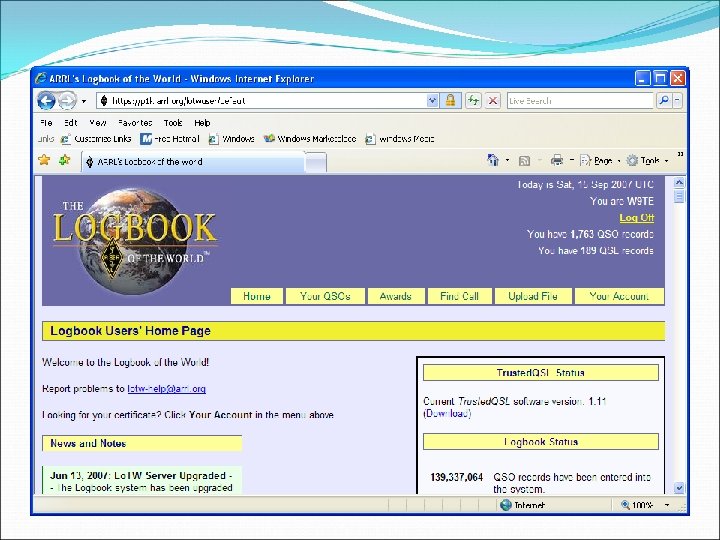Open the Edit menu
The height and width of the screenshot is (540, 720).
point(71,123)
